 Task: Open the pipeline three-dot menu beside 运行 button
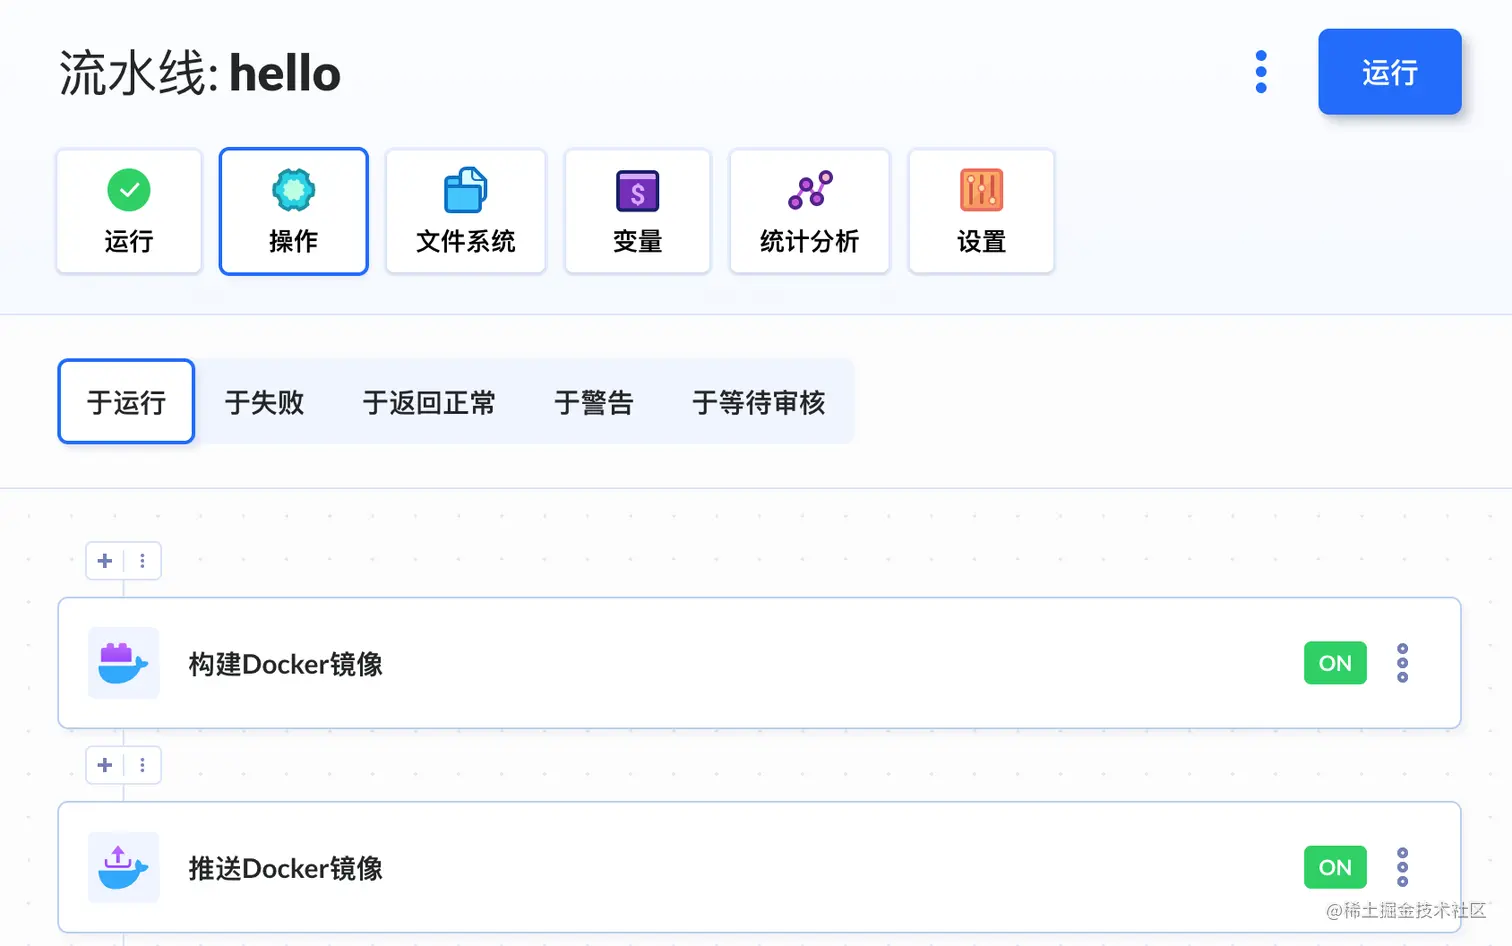pyautogui.click(x=1261, y=72)
